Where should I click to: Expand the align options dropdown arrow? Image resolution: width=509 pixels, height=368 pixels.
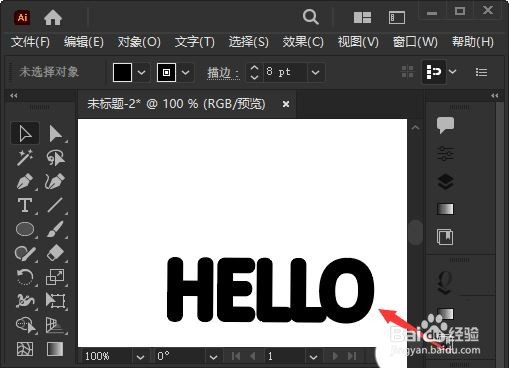click(x=453, y=72)
